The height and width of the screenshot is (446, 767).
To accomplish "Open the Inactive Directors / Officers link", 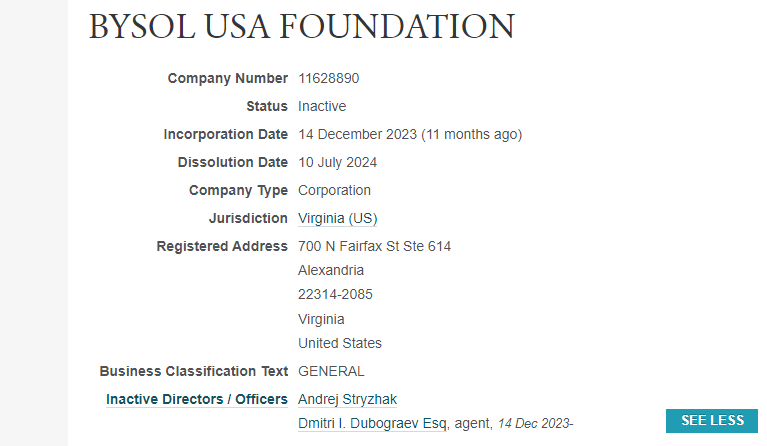I will click(x=197, y=399).
